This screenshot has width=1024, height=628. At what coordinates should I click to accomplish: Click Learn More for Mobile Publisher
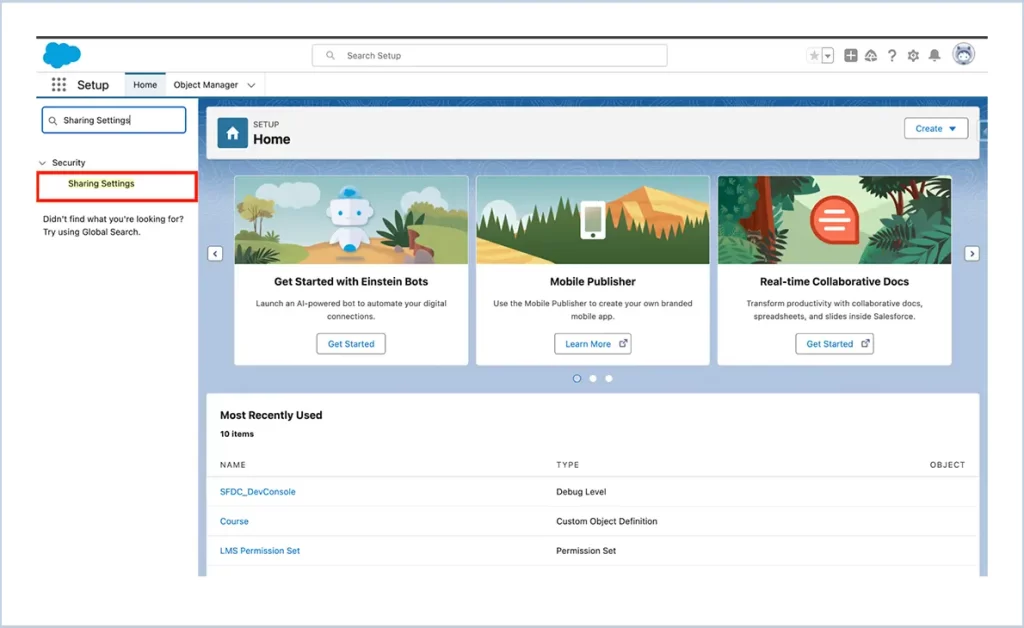pos(592,344)
